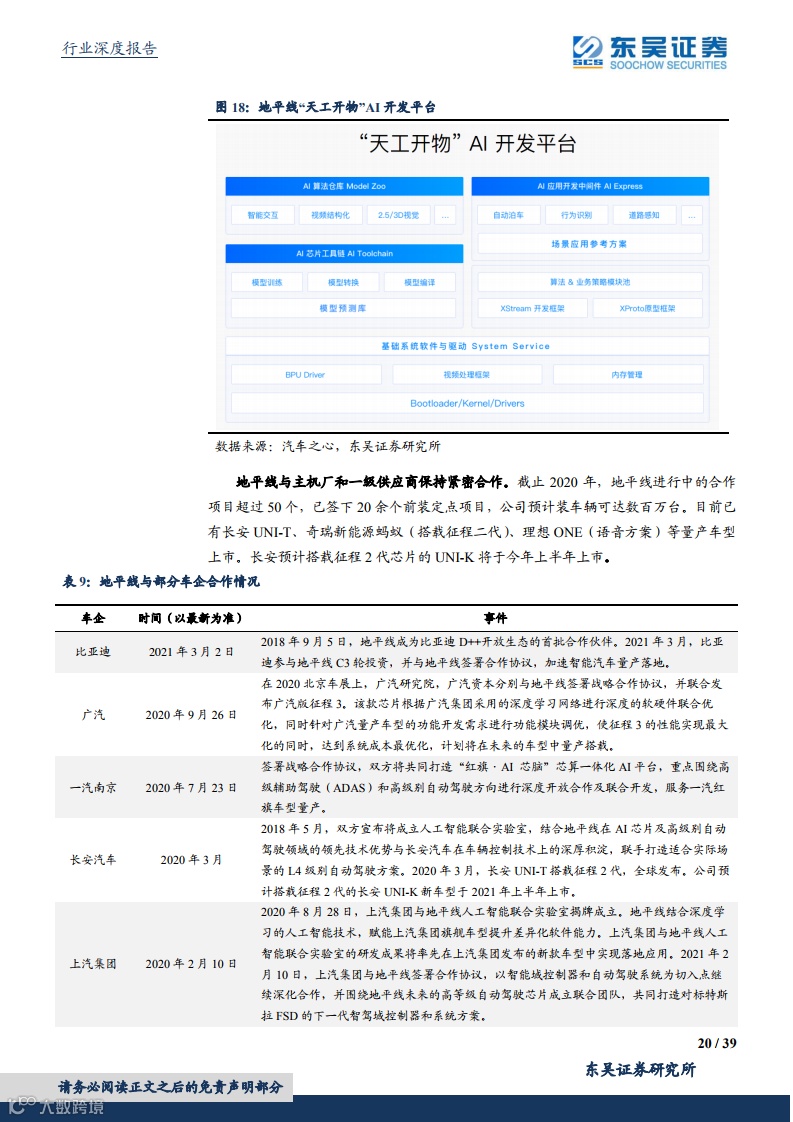
Task: Click the 东吴证券研究所 footer text
Action: pyautogui.click(x=641, y=1070)
